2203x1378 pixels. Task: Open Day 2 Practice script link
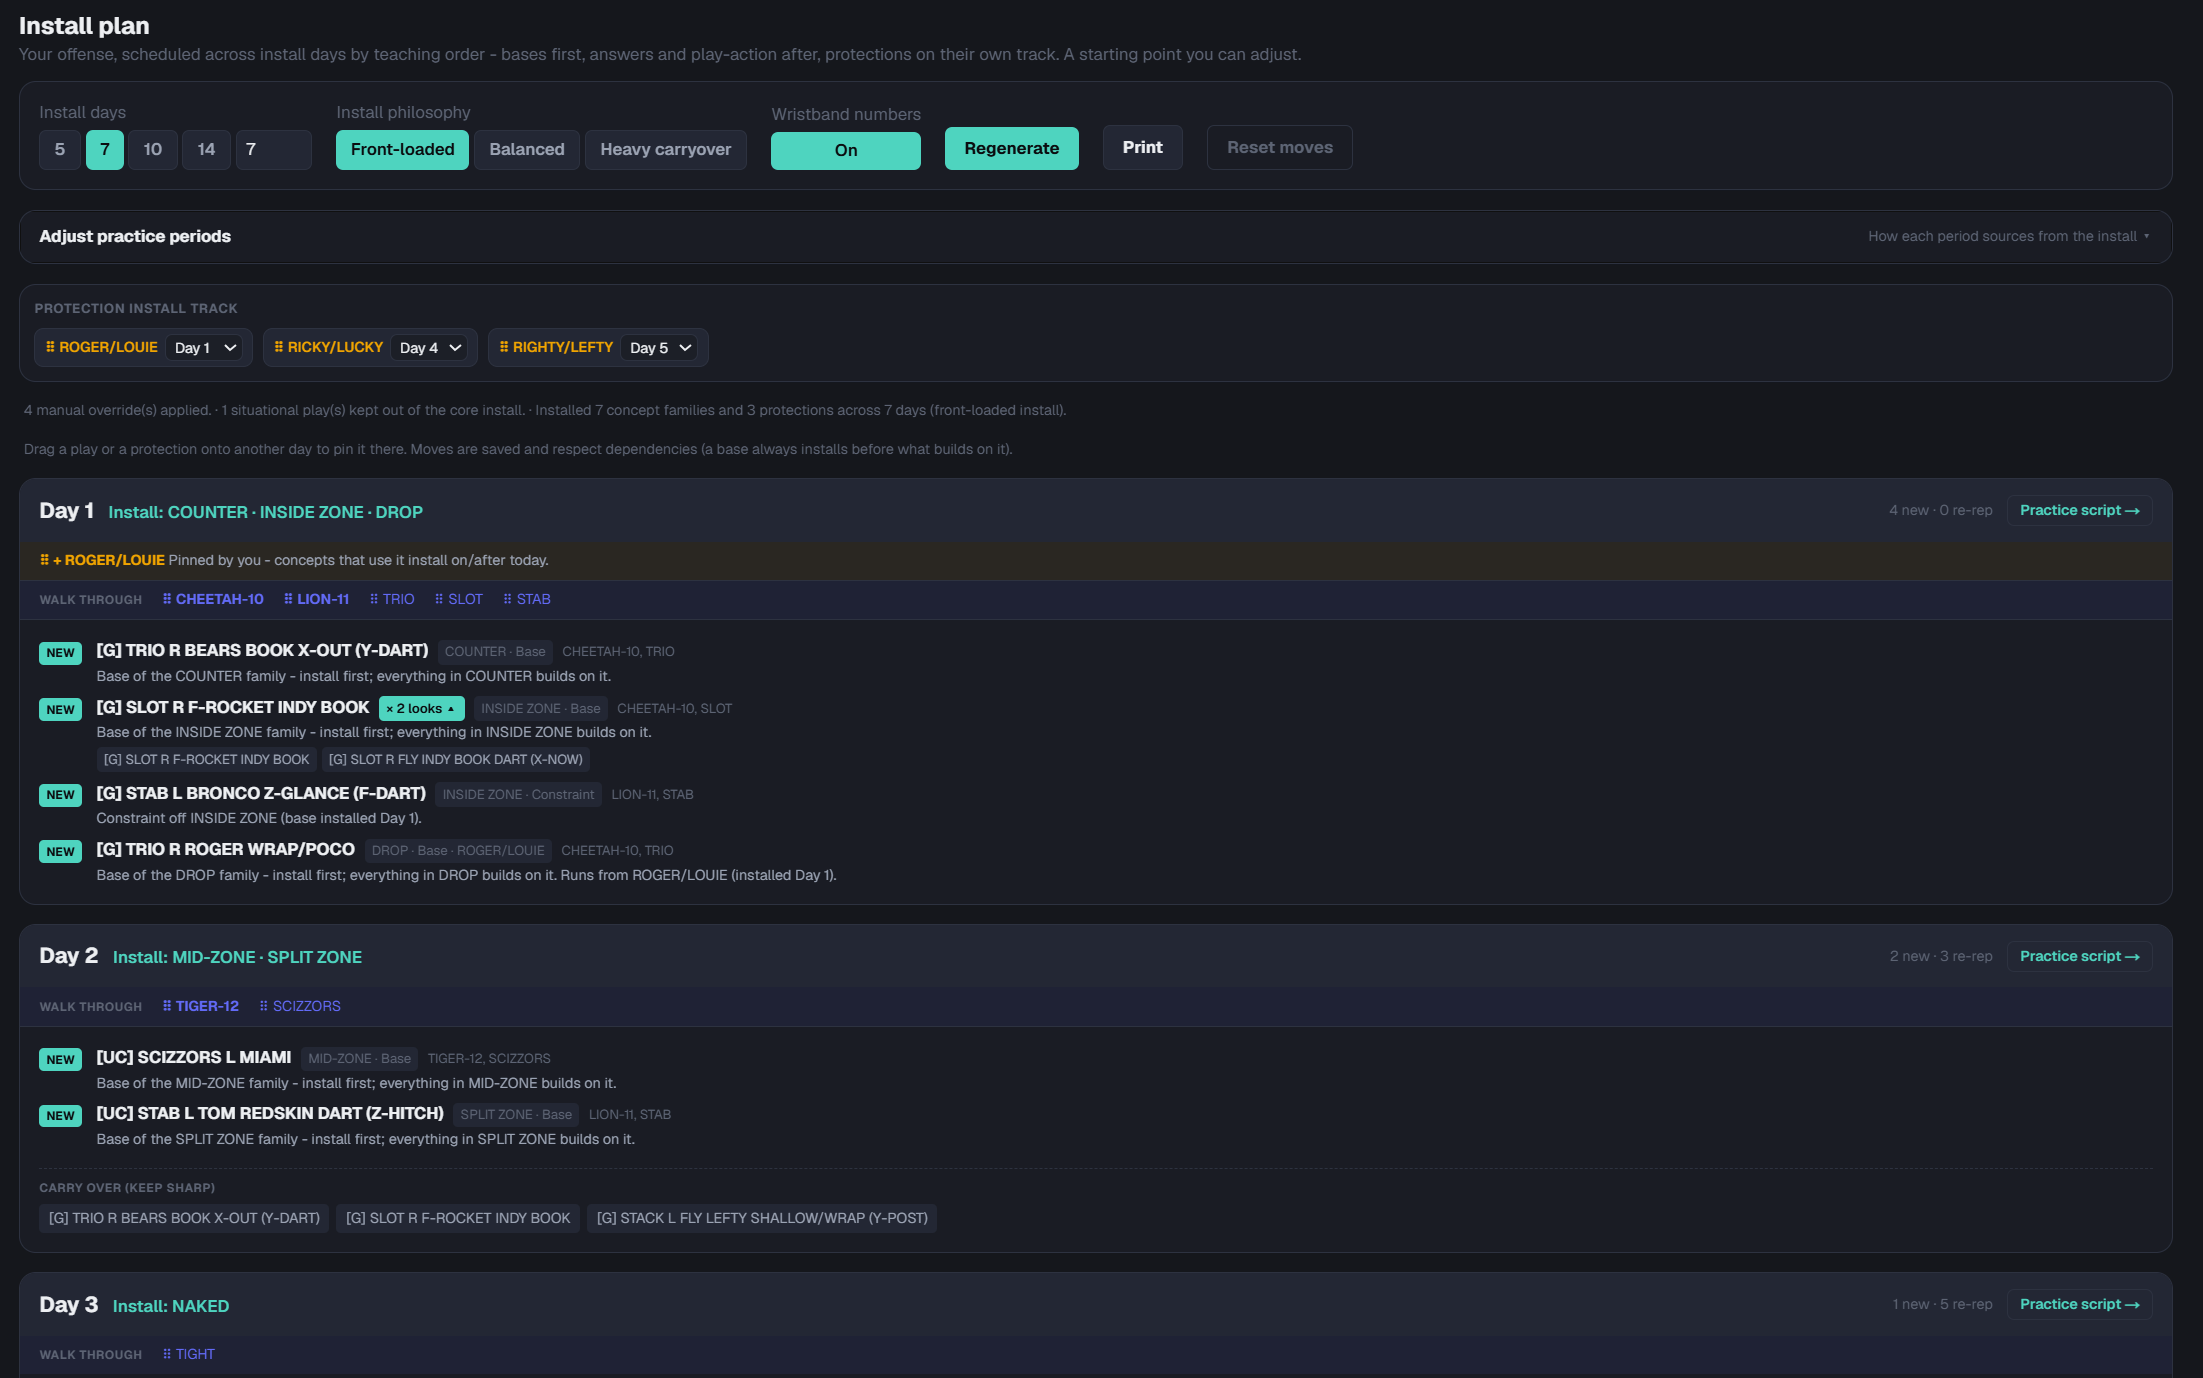[2080, 956]
